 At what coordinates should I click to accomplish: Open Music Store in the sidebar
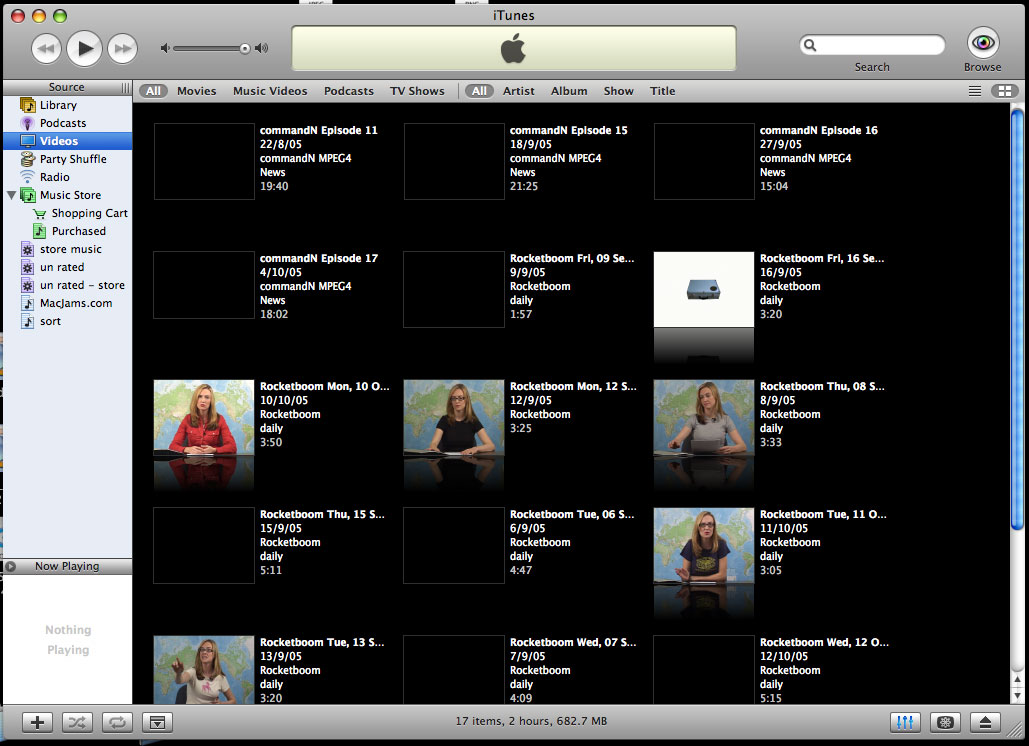pyautogui.click(x=70, y=195)
